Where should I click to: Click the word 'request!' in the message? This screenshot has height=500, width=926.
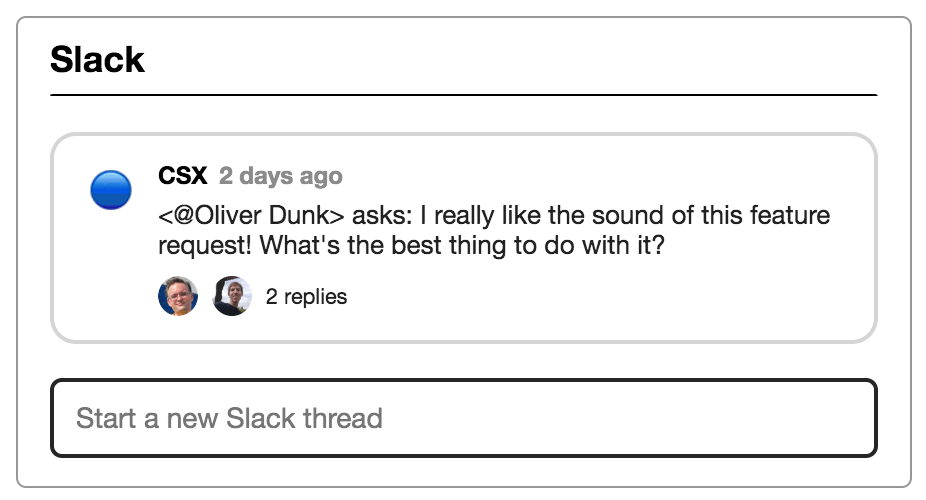(x=205, y=246)
